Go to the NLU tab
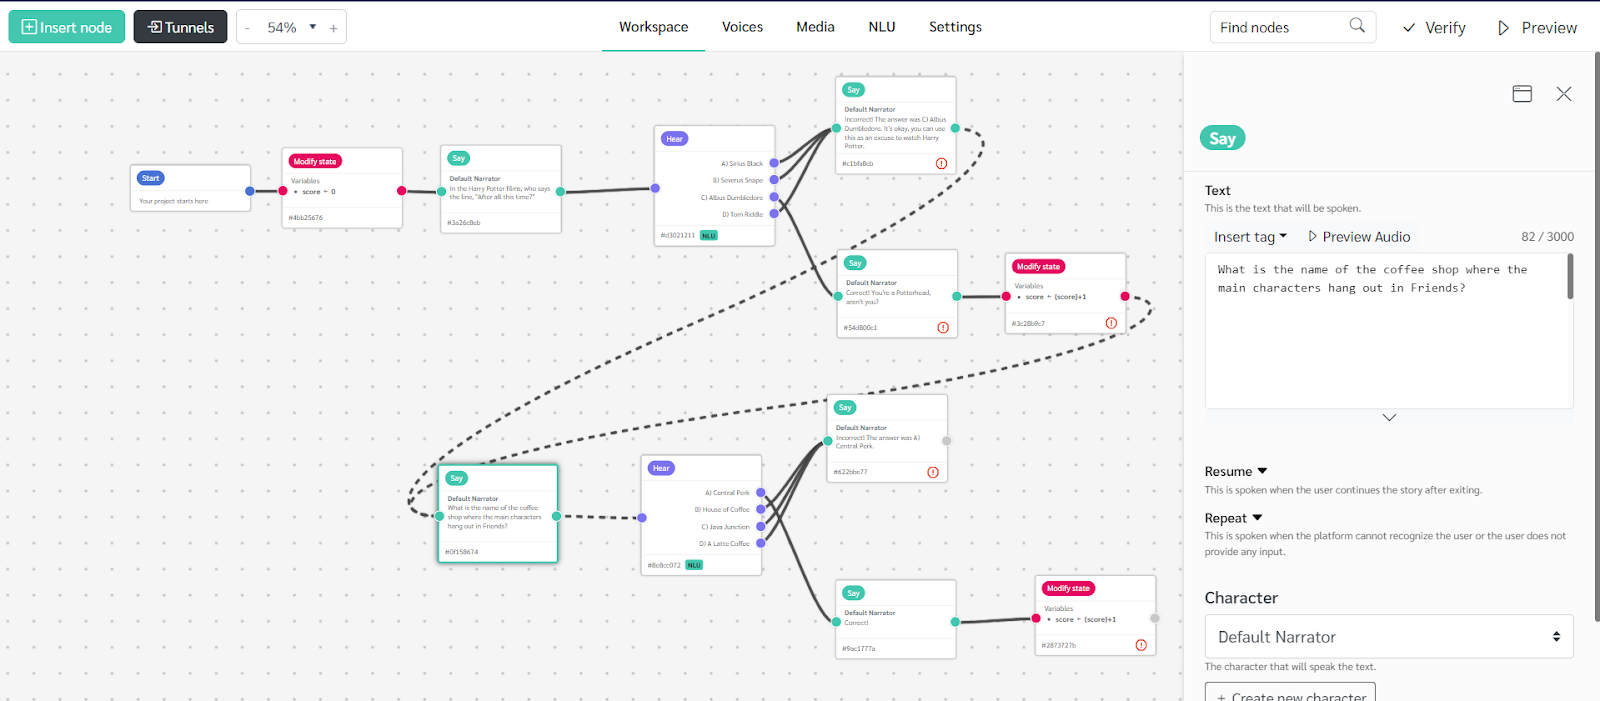The height and width of the screenshot is (701, 1600). tap(882, 27)
